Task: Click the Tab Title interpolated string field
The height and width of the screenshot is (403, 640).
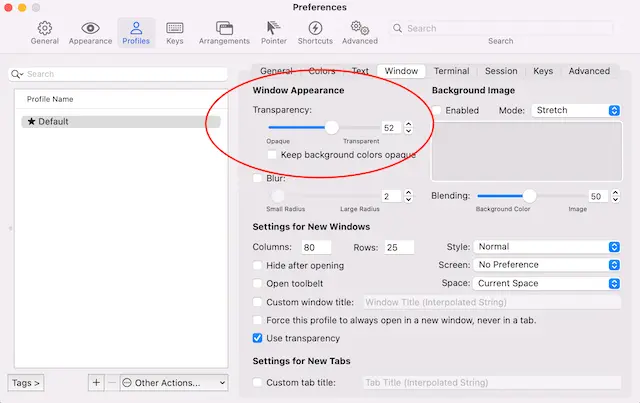Action: [492, 383]
